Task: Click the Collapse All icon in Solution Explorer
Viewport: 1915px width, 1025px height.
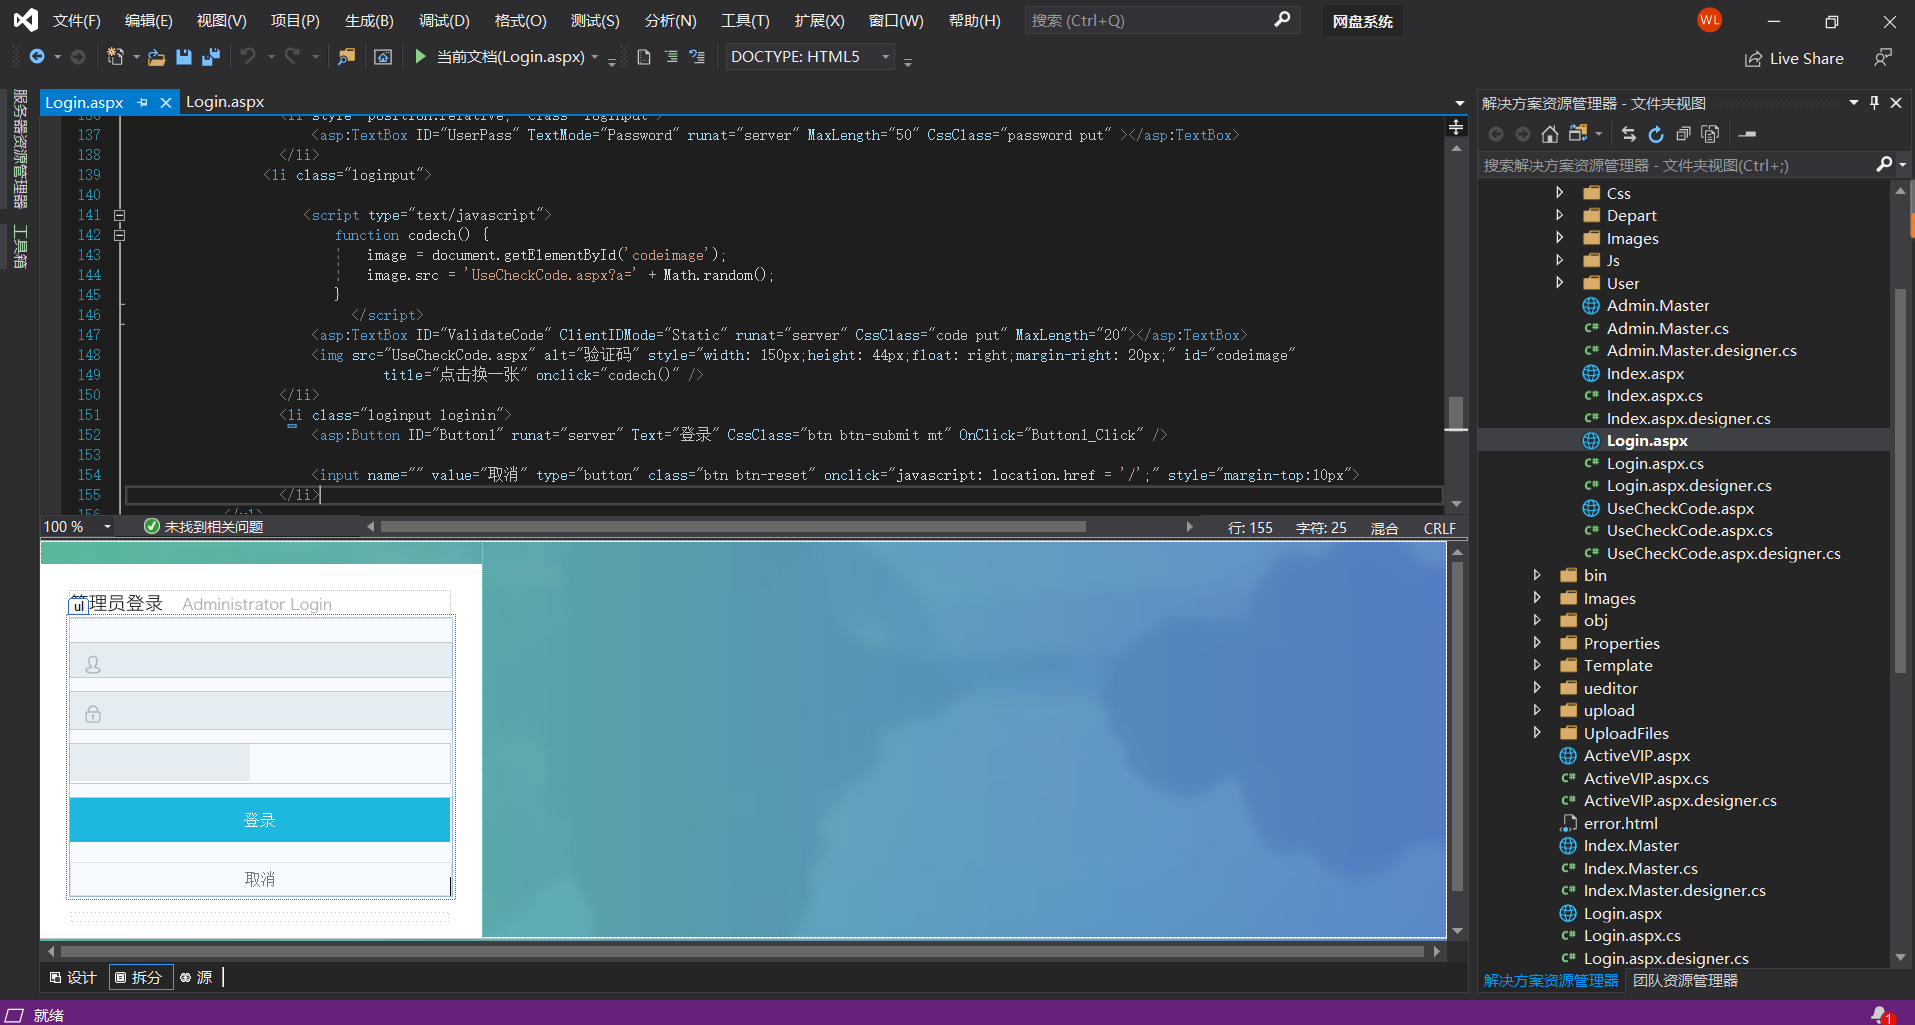Action: (1683, 134)
